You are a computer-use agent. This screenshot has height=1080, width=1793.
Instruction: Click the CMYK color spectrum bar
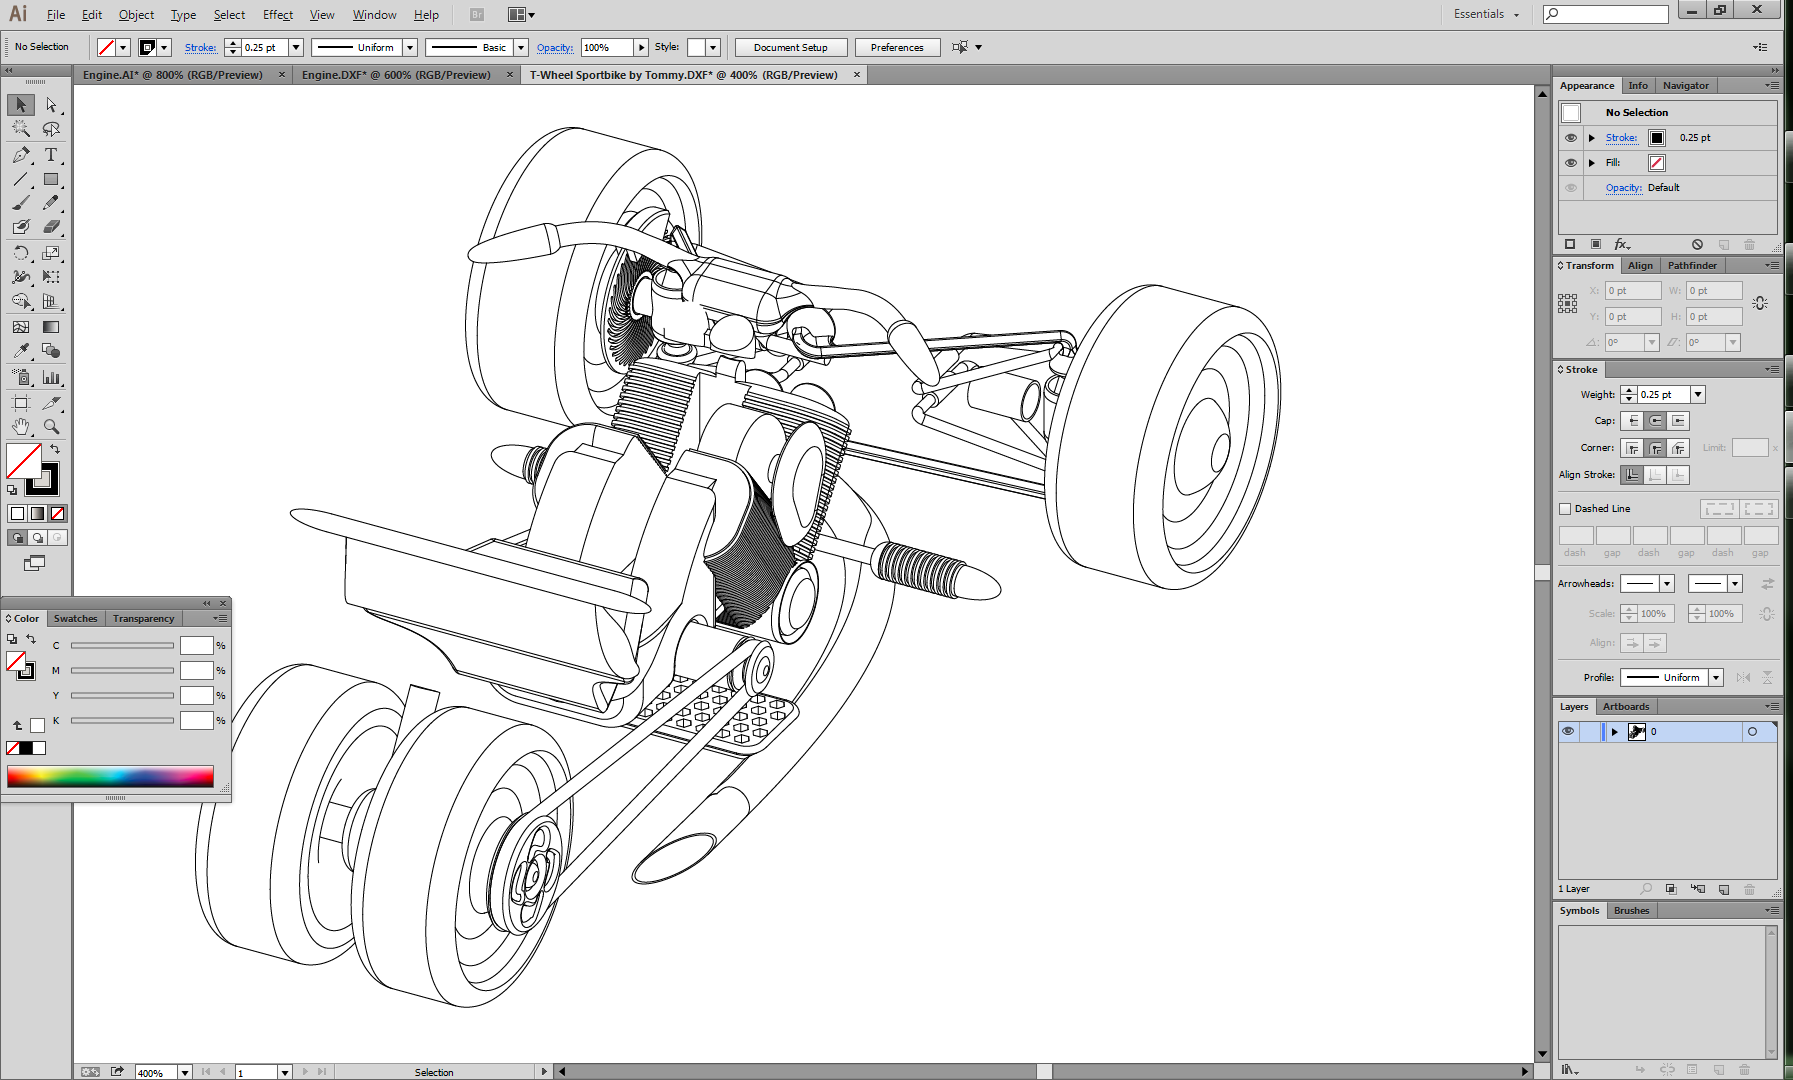pos(110,777)
